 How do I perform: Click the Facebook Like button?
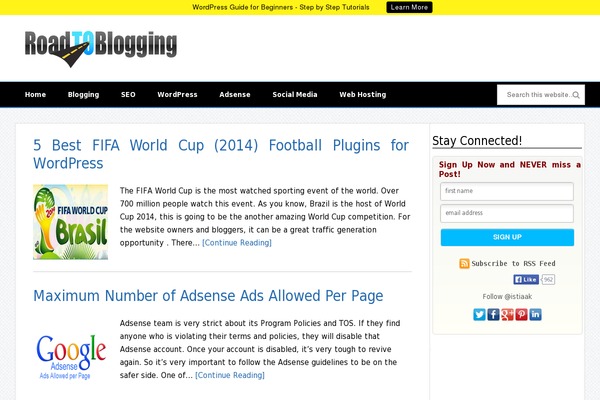pos(526,279)
